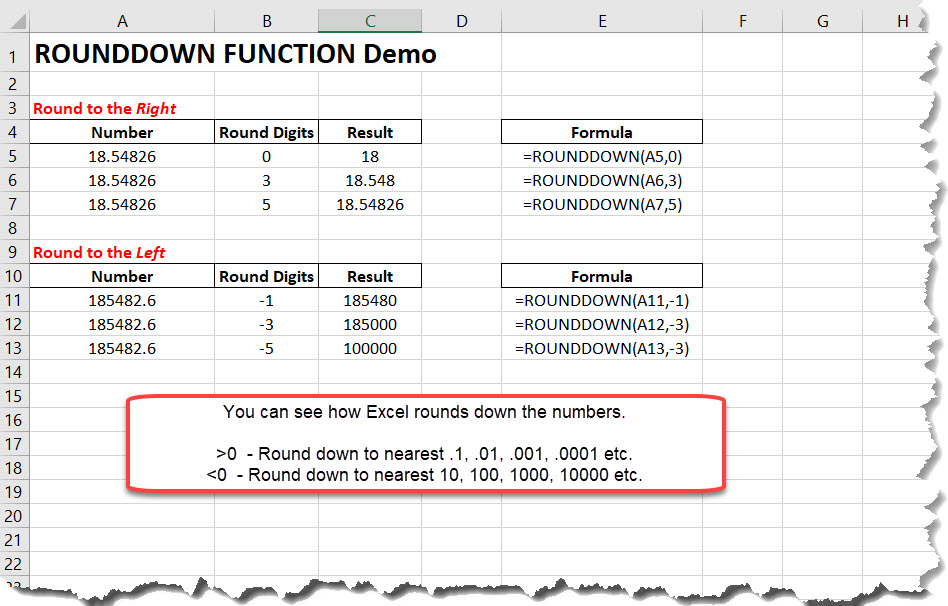The width and height of the screenshot is (948, 606).
Task: Click the 'Round to the Right' heading
Action: click(x=105, y=108)
